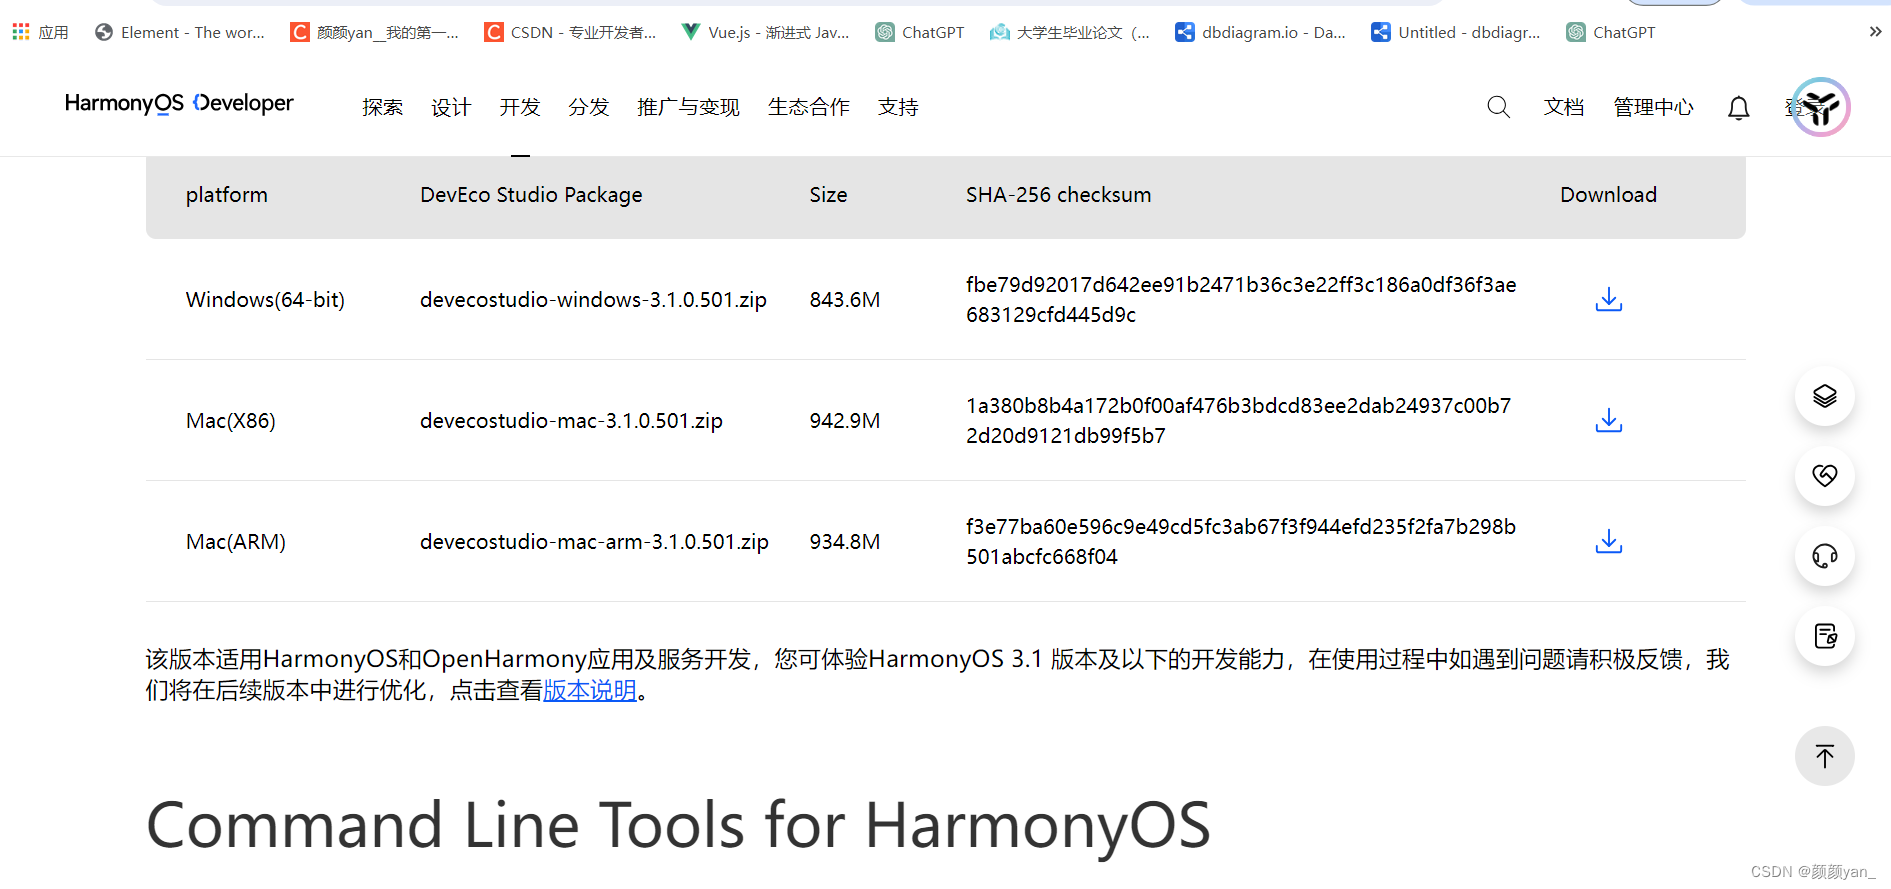Open the 大学生毕业论文 bookmark
Viewport: 1891px width, 889px height.
click(x=1070, y=32)
